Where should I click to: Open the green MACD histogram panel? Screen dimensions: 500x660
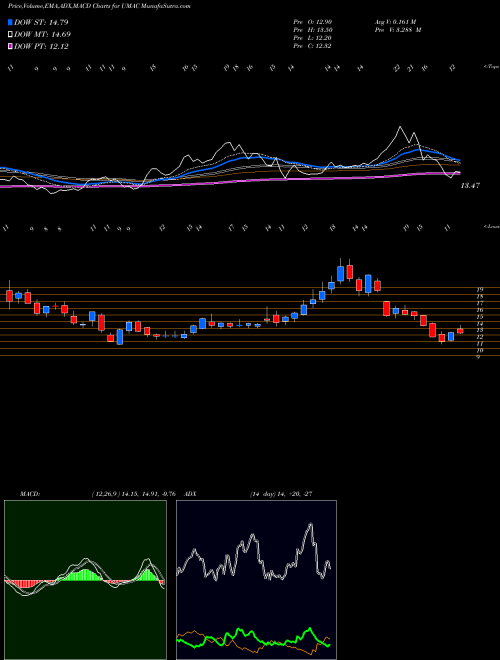pos(85,580)
